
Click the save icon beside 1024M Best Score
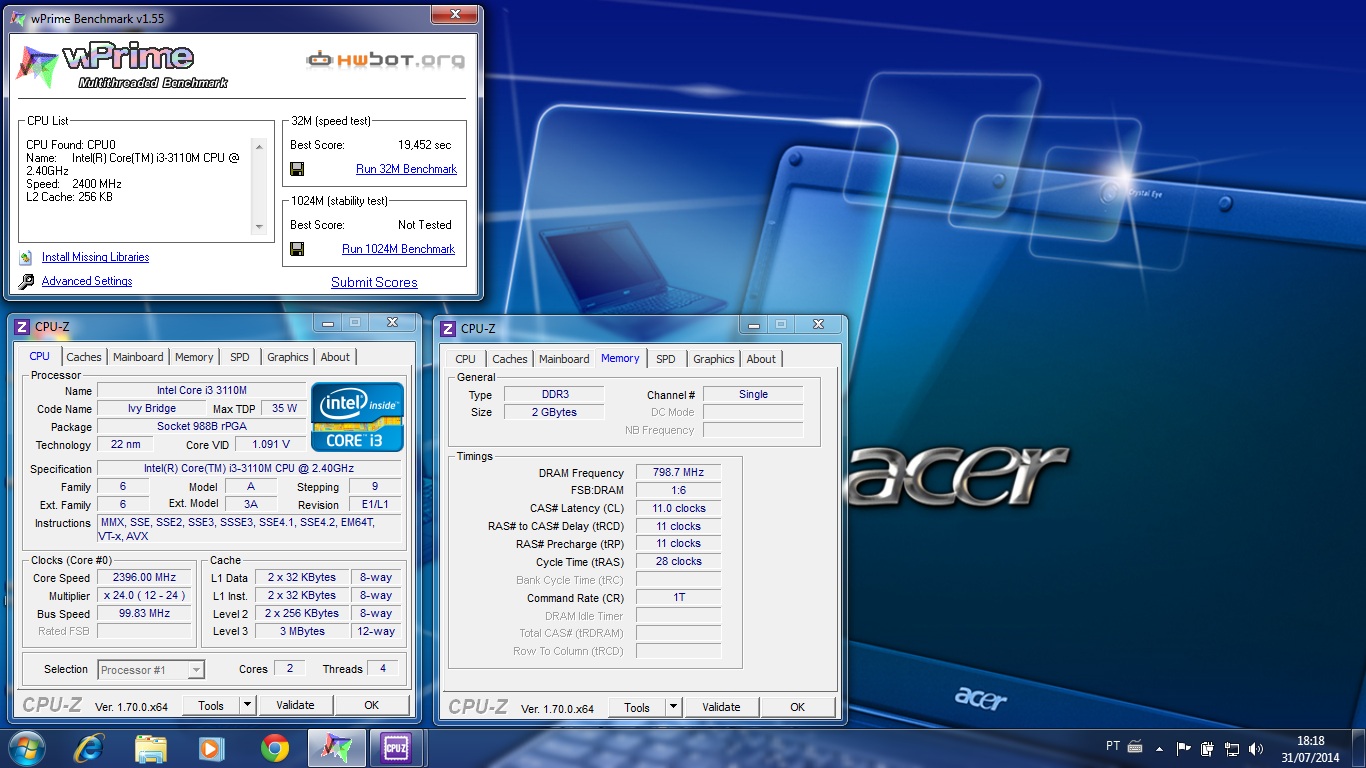pos(297,249)
